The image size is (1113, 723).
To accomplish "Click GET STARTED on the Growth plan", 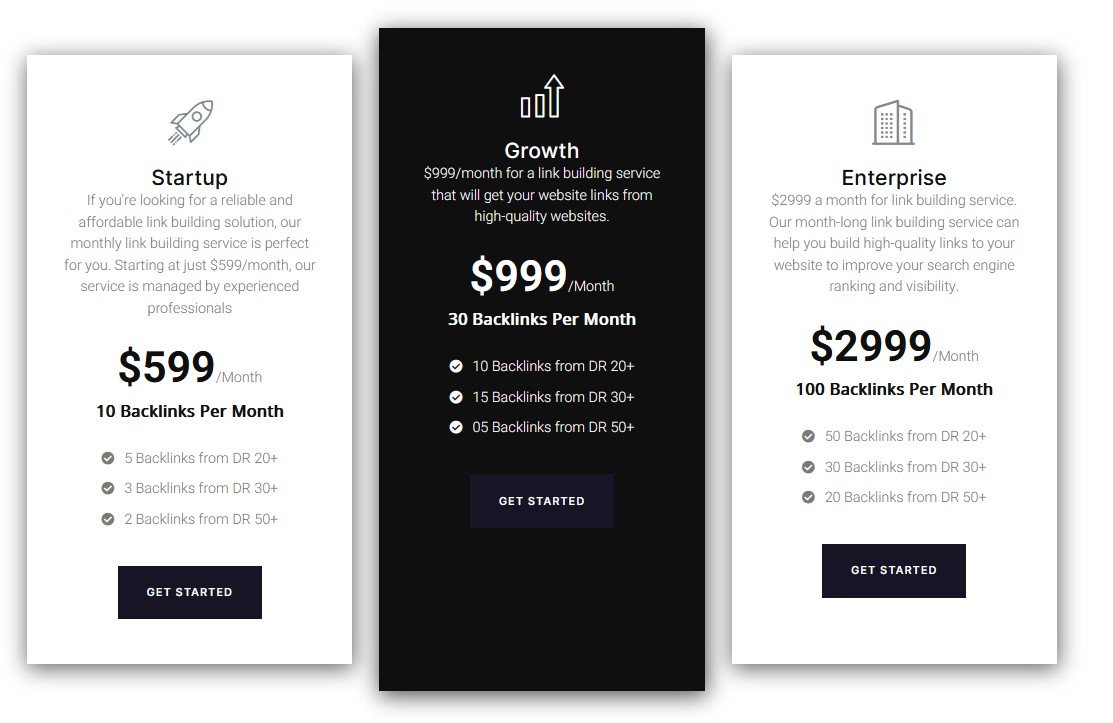I will [x=541, y=501].
